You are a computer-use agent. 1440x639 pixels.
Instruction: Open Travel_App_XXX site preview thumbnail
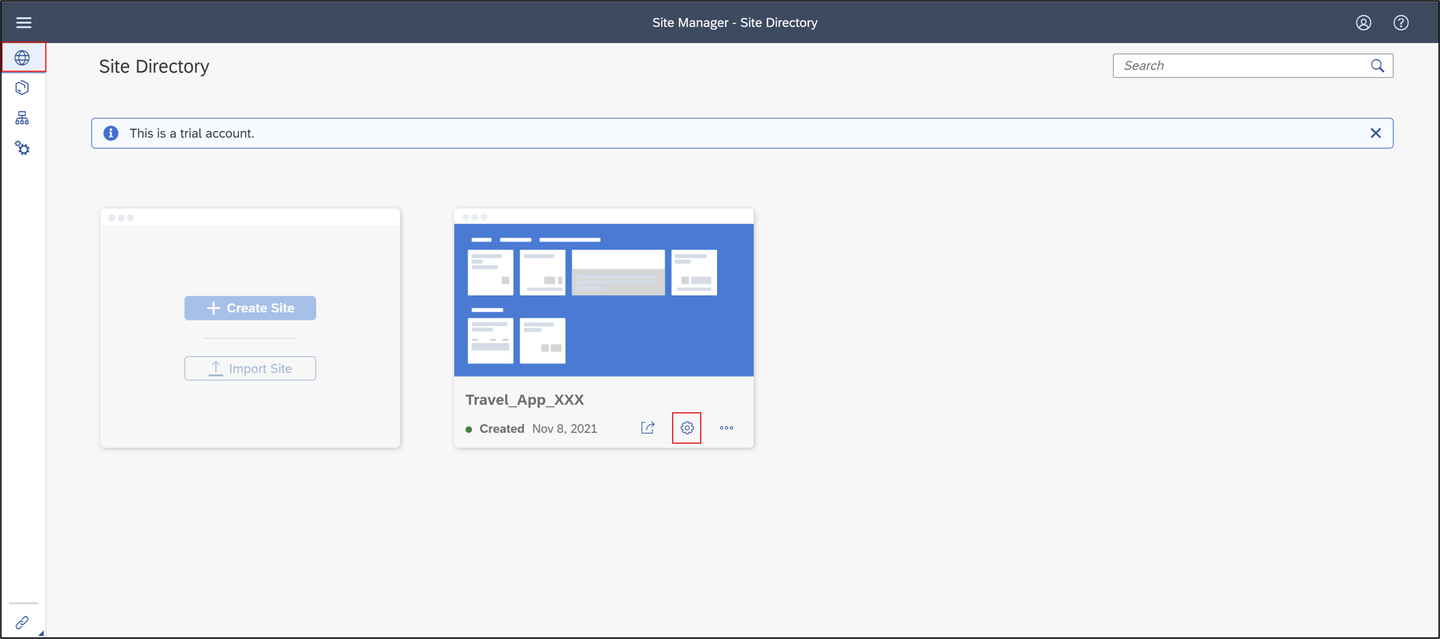point(604,300)
